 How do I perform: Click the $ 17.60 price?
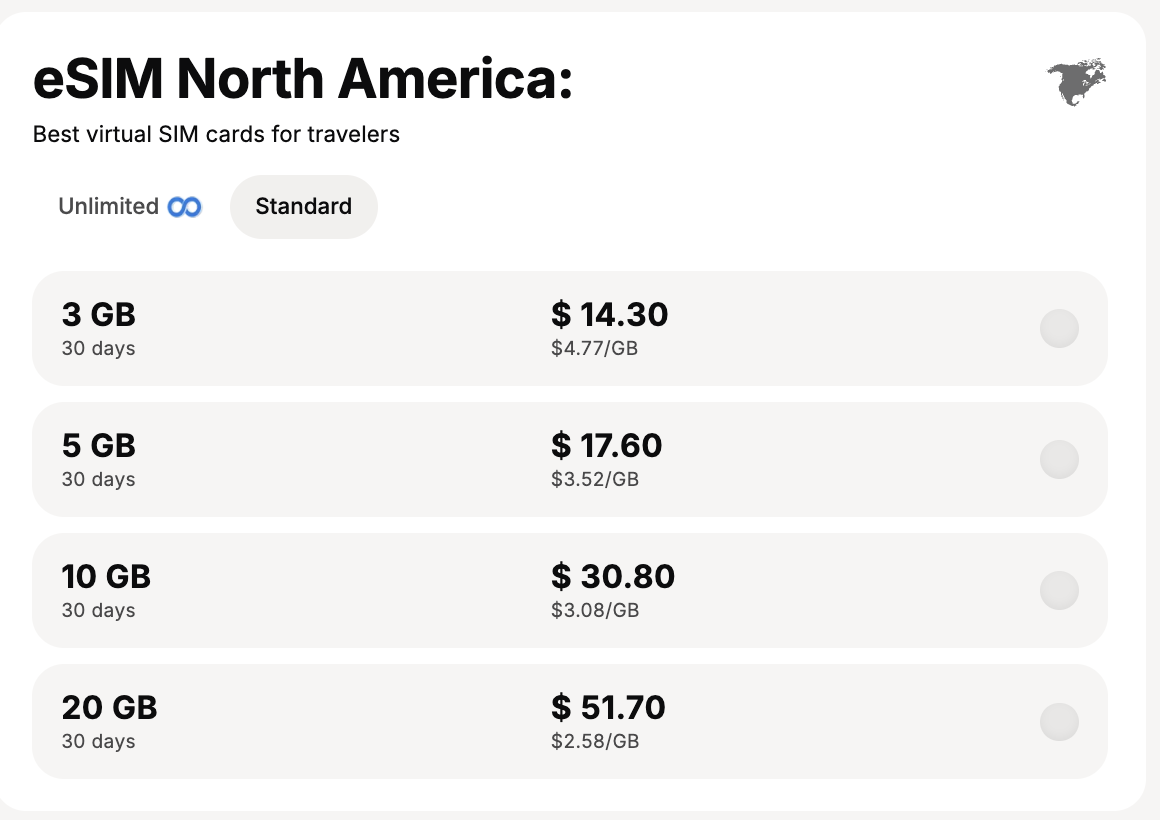[607, 446]
